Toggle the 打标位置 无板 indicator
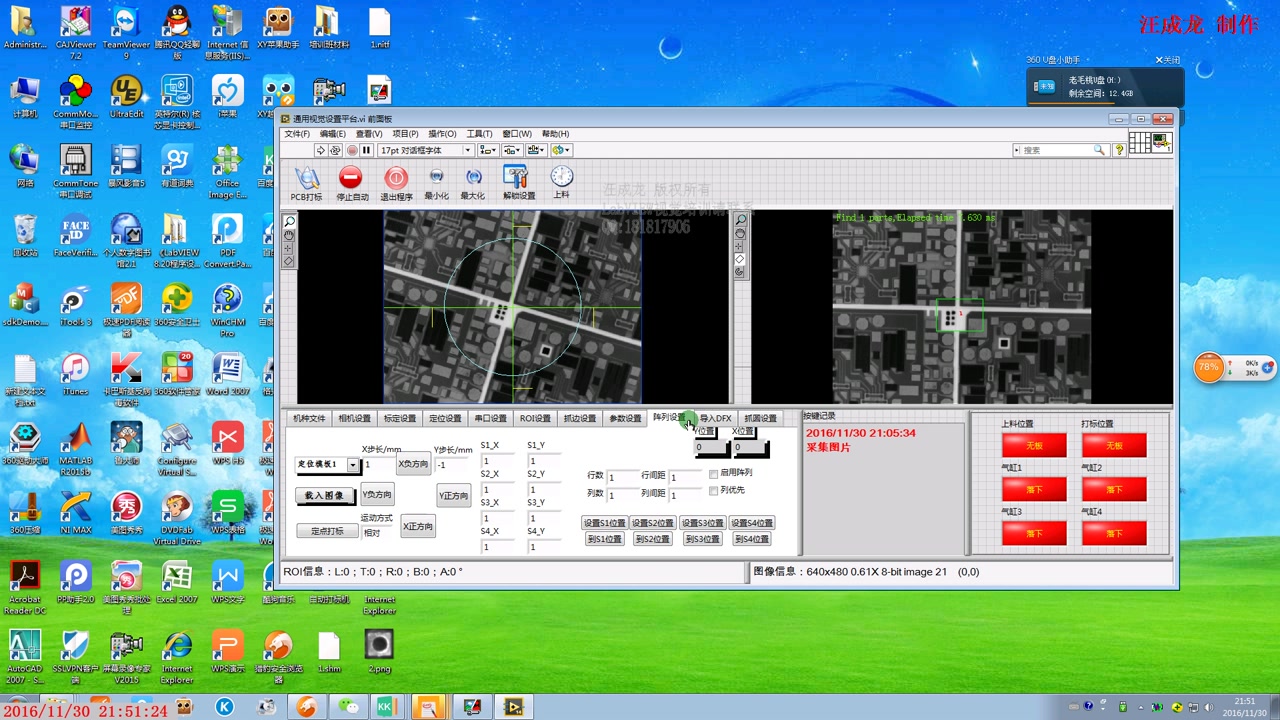Screen dimensions: 1280x720 click(1114, 445)
